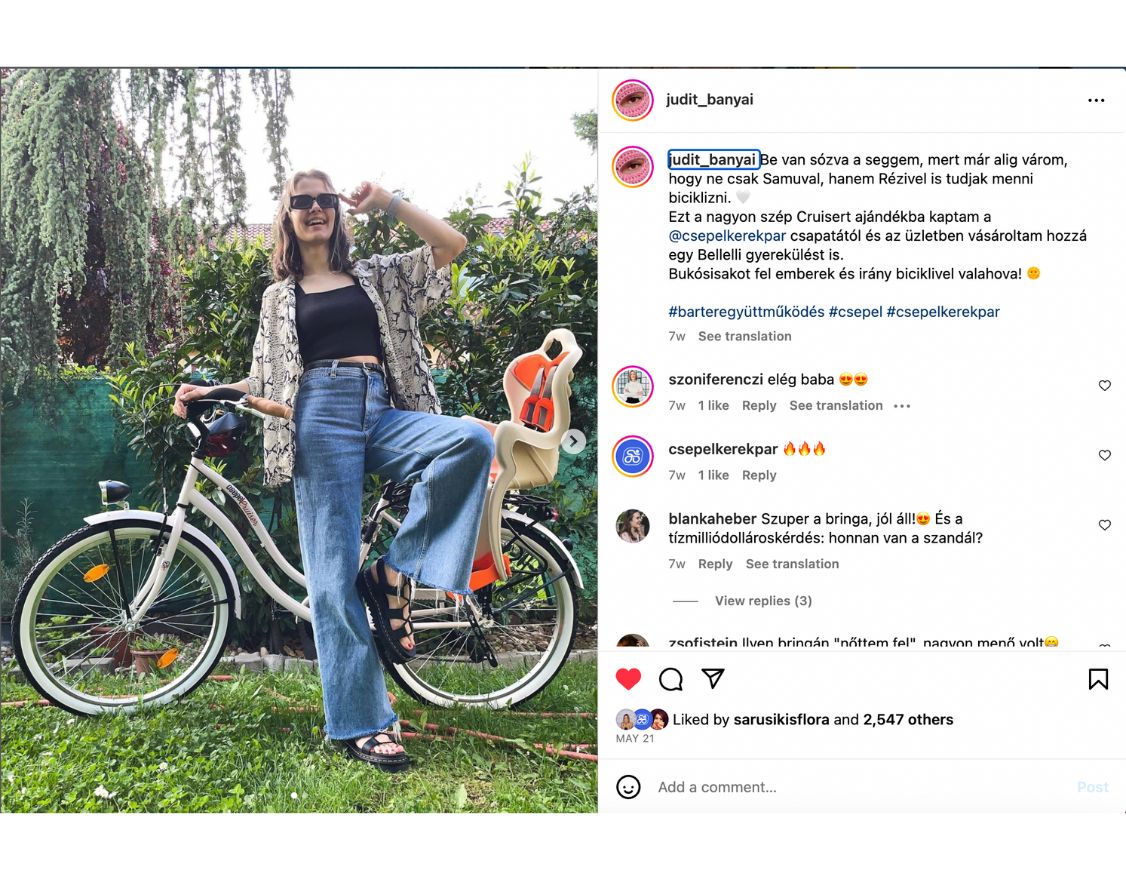
Task: Open the emoji picker smiley icon
Action: click(x=628, y=787)
